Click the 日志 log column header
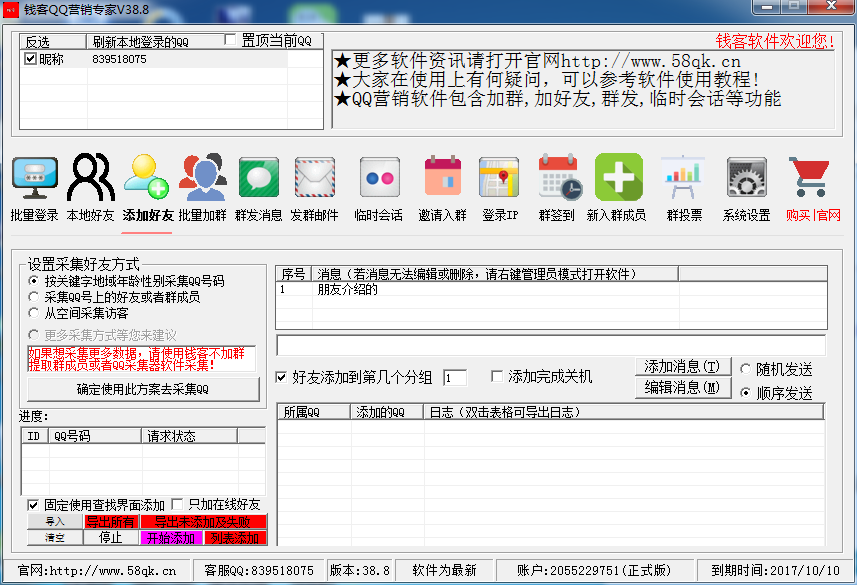Screen dimensions: 857x585 tap(624, 412)
